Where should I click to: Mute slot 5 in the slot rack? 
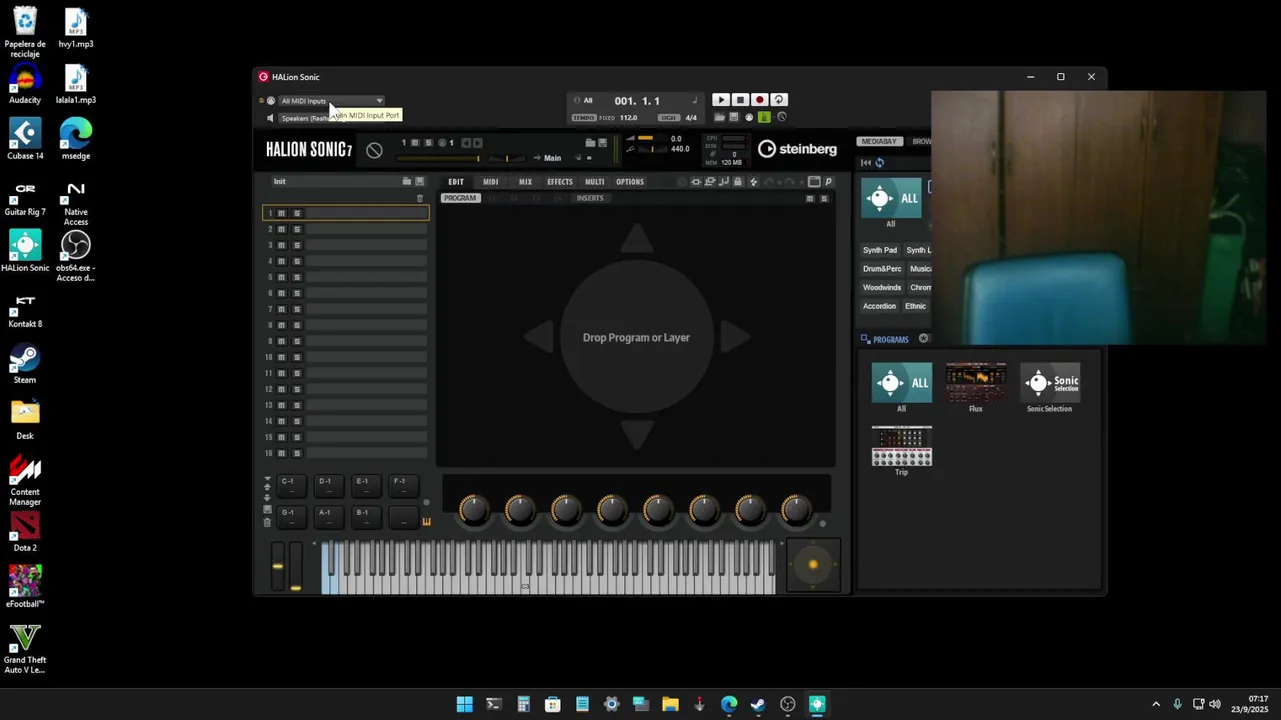pyautogui.click(x=282, y=277)
